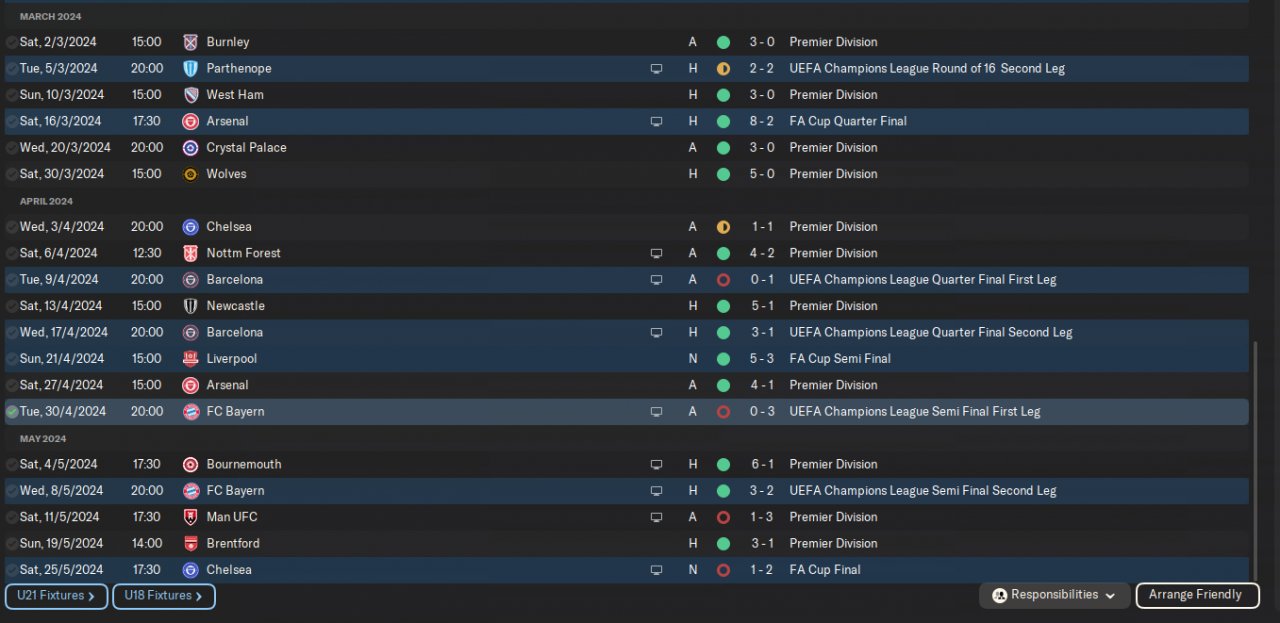Click the Burnley club badge

(191, 42)
